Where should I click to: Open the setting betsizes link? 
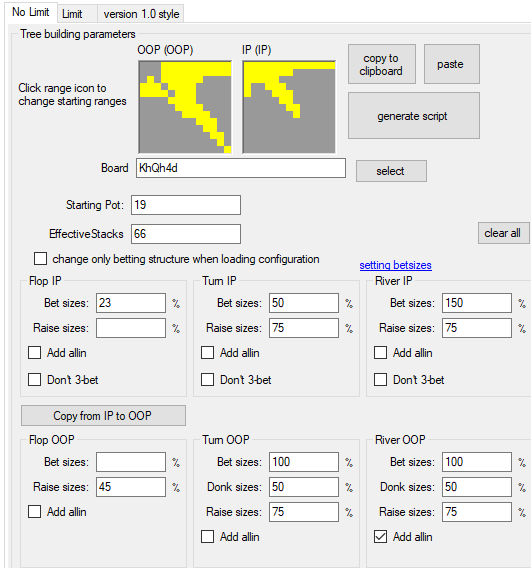click(396, 265)
